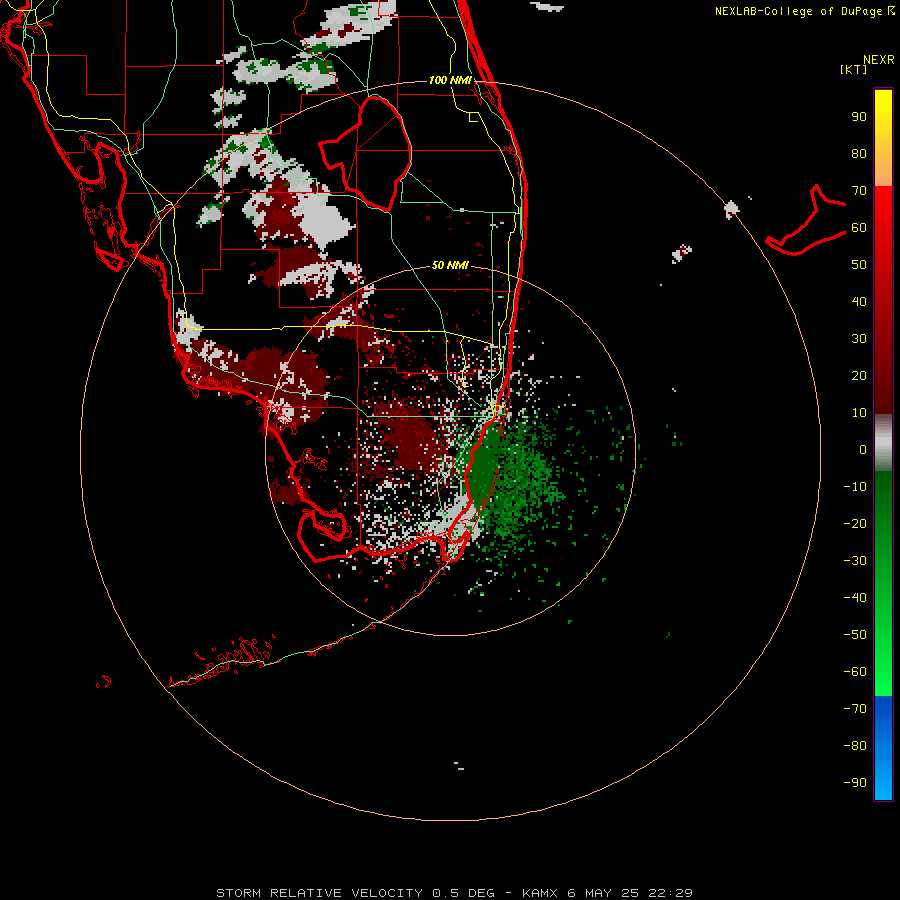900x900 pixels.
Task: Click the 20 value on velocity scale
Action: (859, 376)
